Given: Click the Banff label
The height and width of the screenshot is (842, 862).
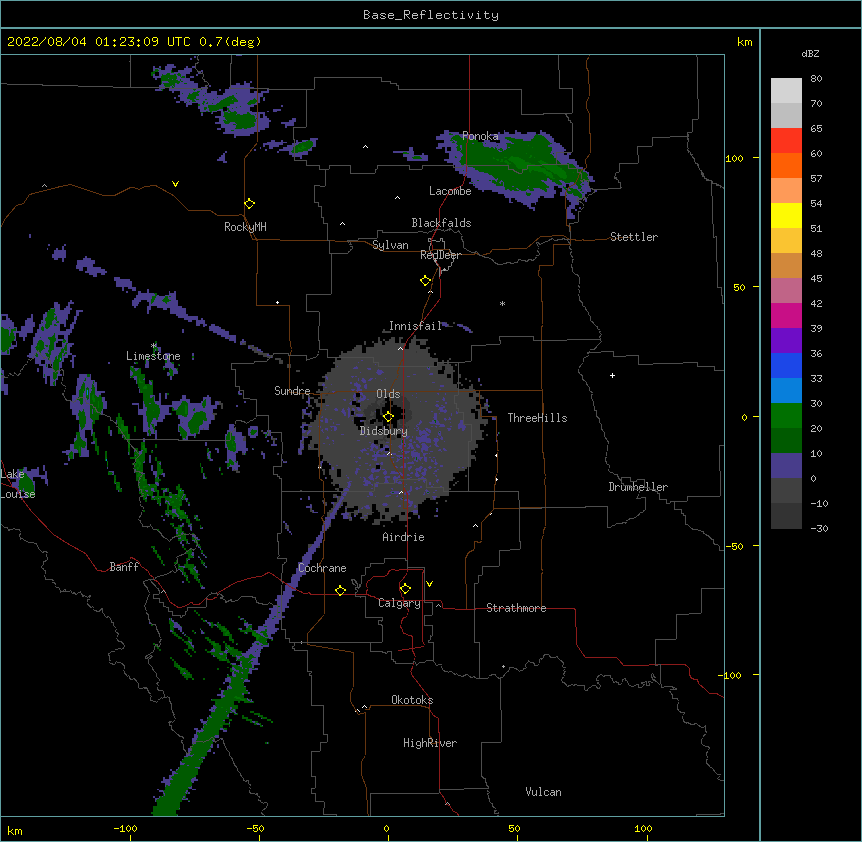Looking at the screenshot, I should point(124,567).
